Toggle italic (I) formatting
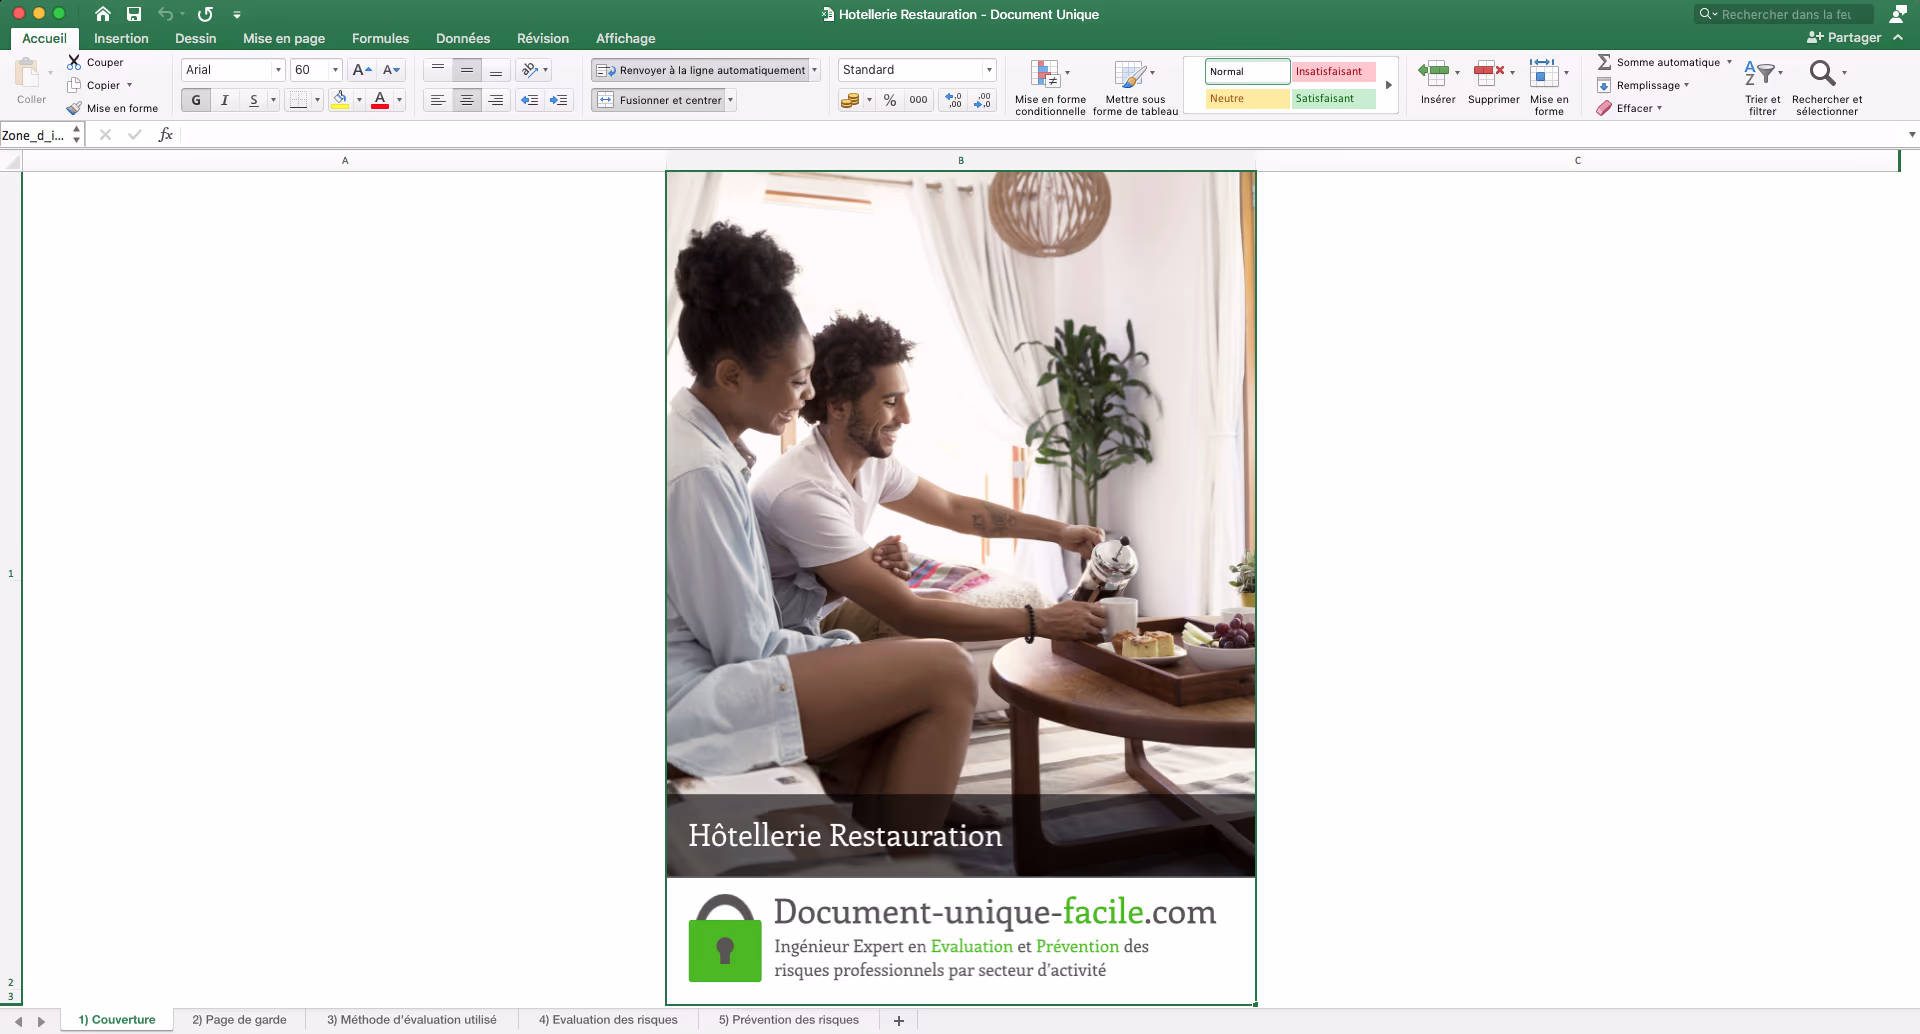Screen dimensions: 1920x1034 tap(225, 100)
